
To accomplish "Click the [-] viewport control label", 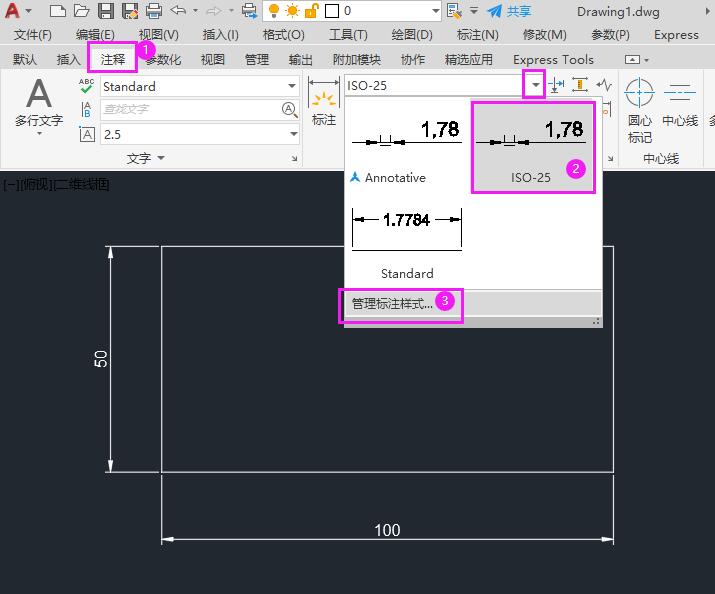I will point(10,185).
